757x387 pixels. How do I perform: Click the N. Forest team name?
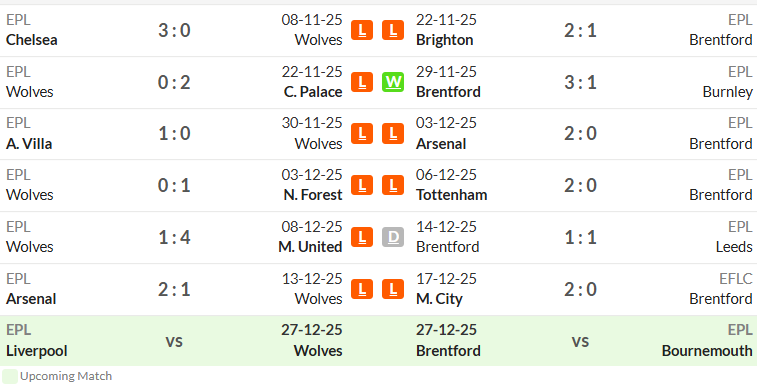pyautogui.click(x=313, y=195)
